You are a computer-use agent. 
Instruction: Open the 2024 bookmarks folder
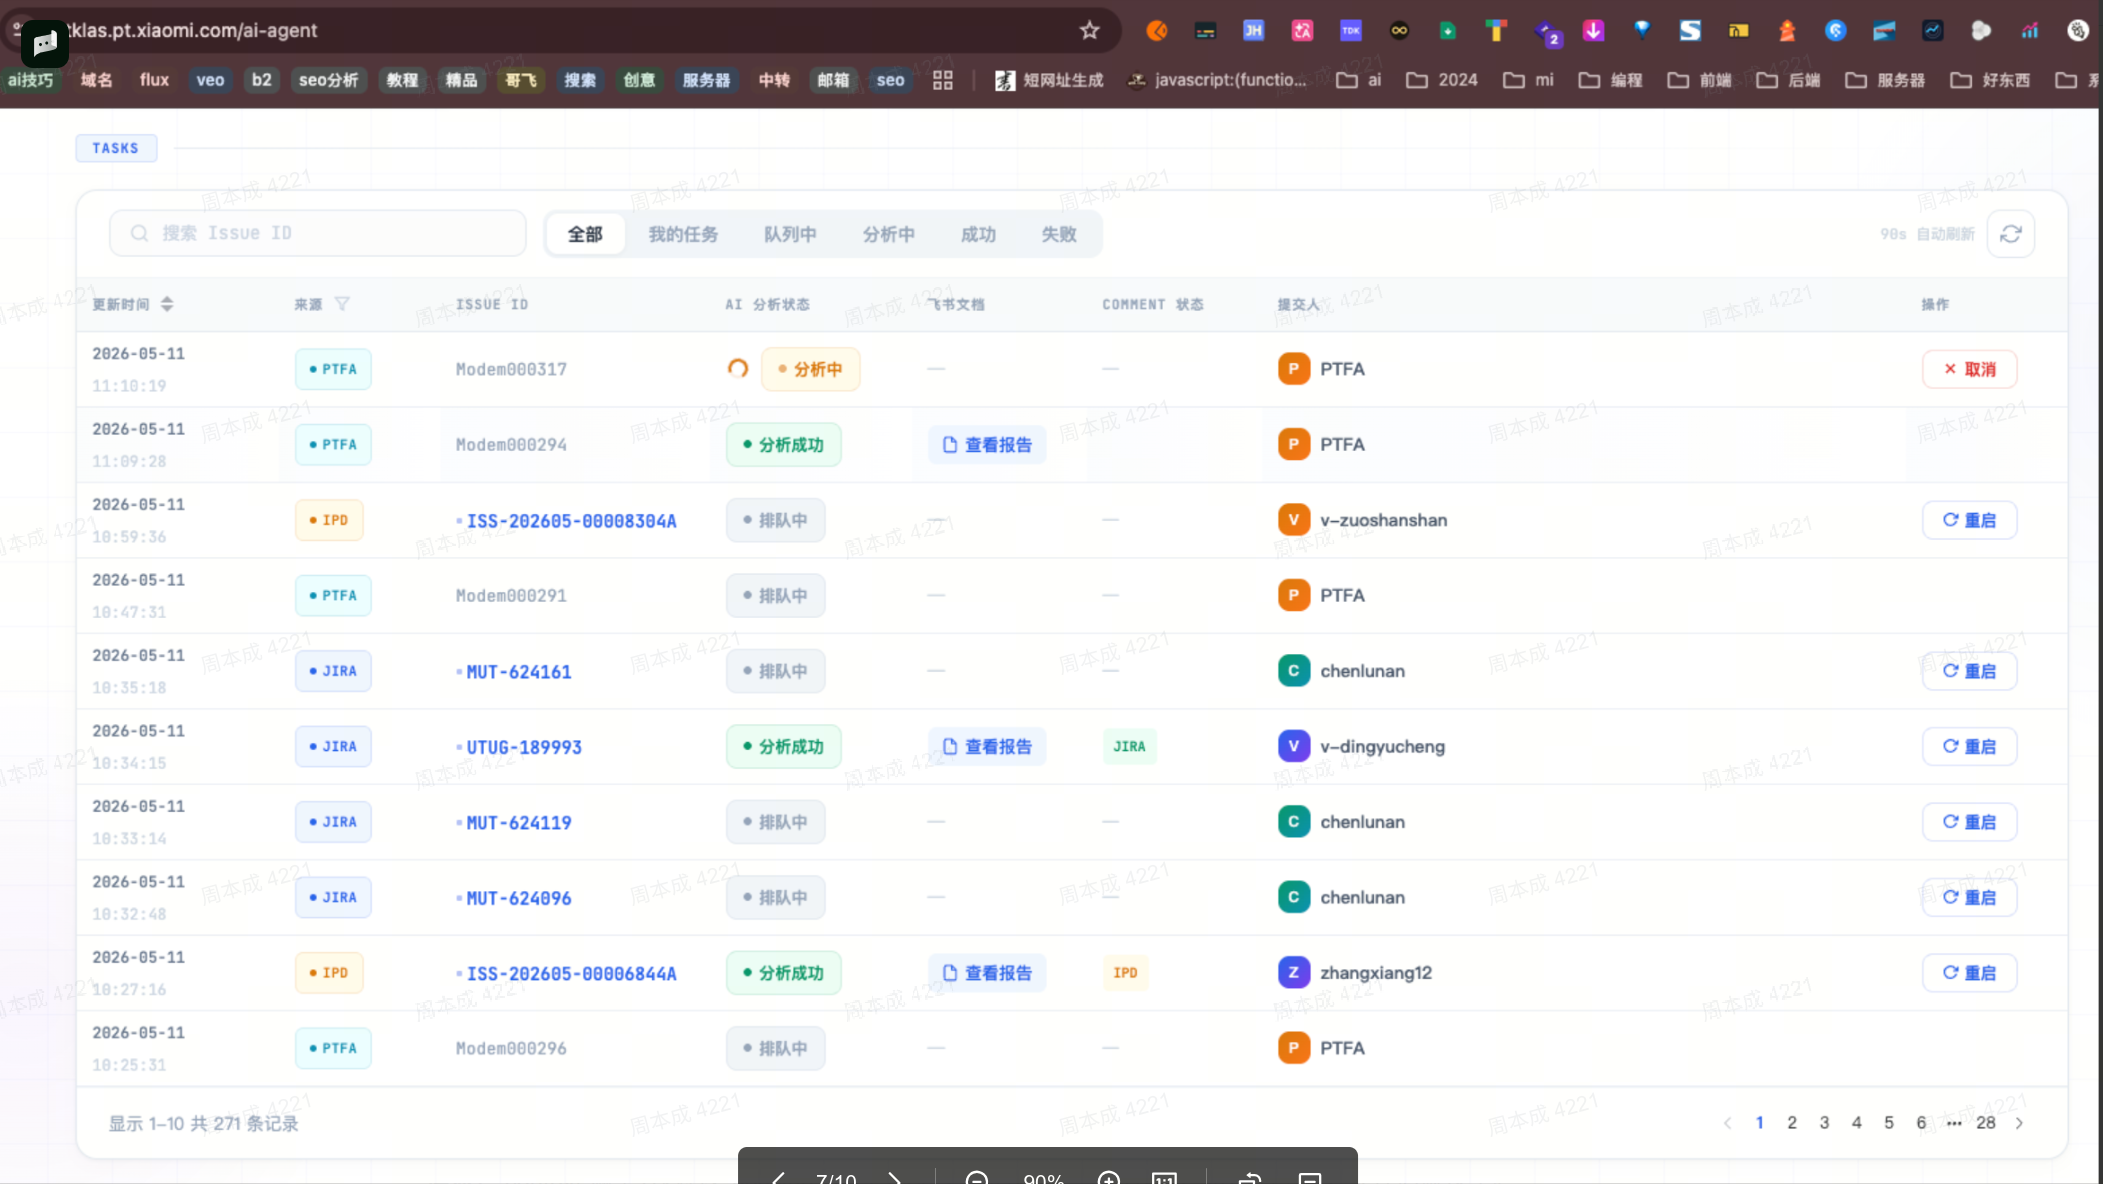coord(1442,80)
